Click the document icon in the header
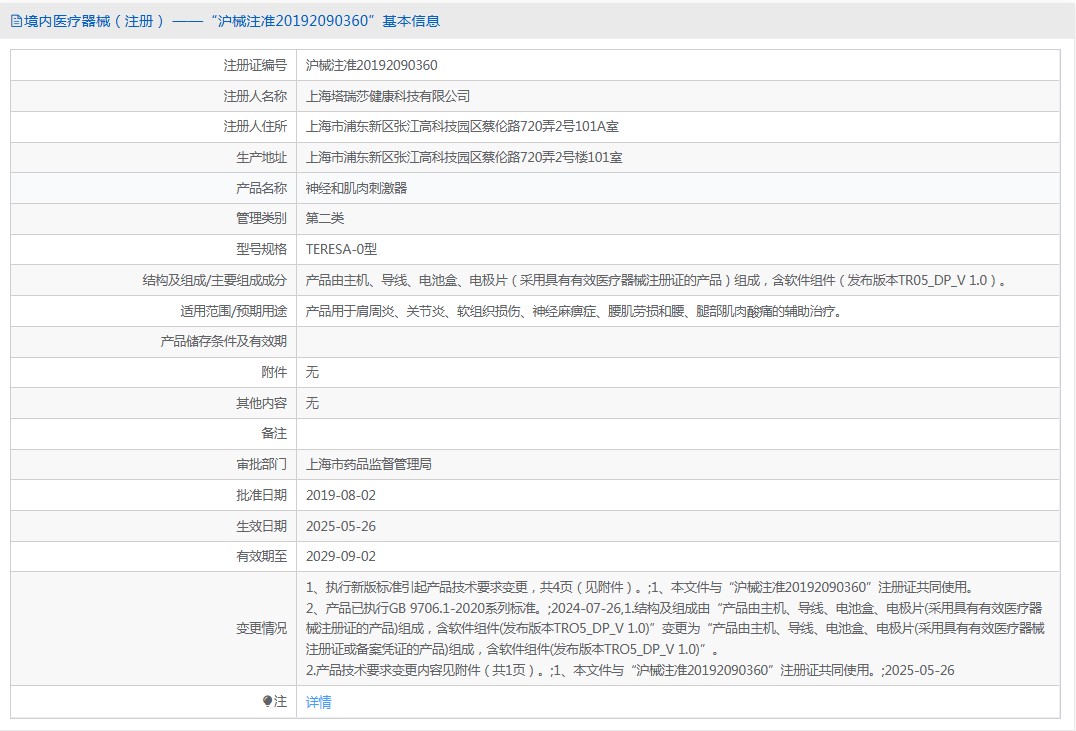1076x731 pixels. pyautogui.click(x=16, y=21)
